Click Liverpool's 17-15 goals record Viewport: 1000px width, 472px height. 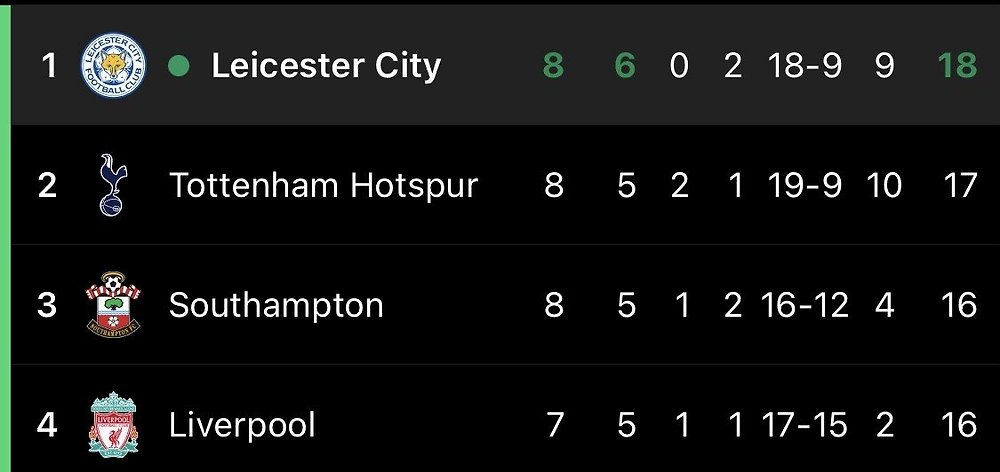pos(805,424)
